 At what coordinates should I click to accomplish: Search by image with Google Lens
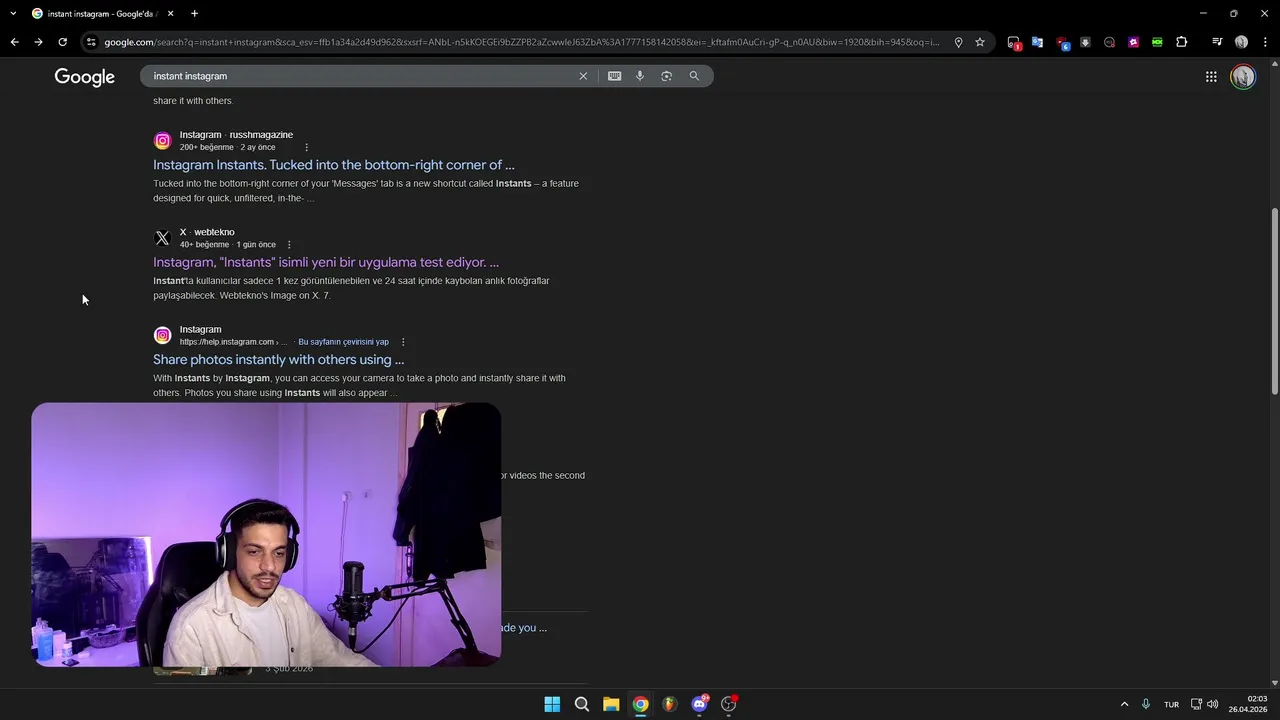(666, 76)
